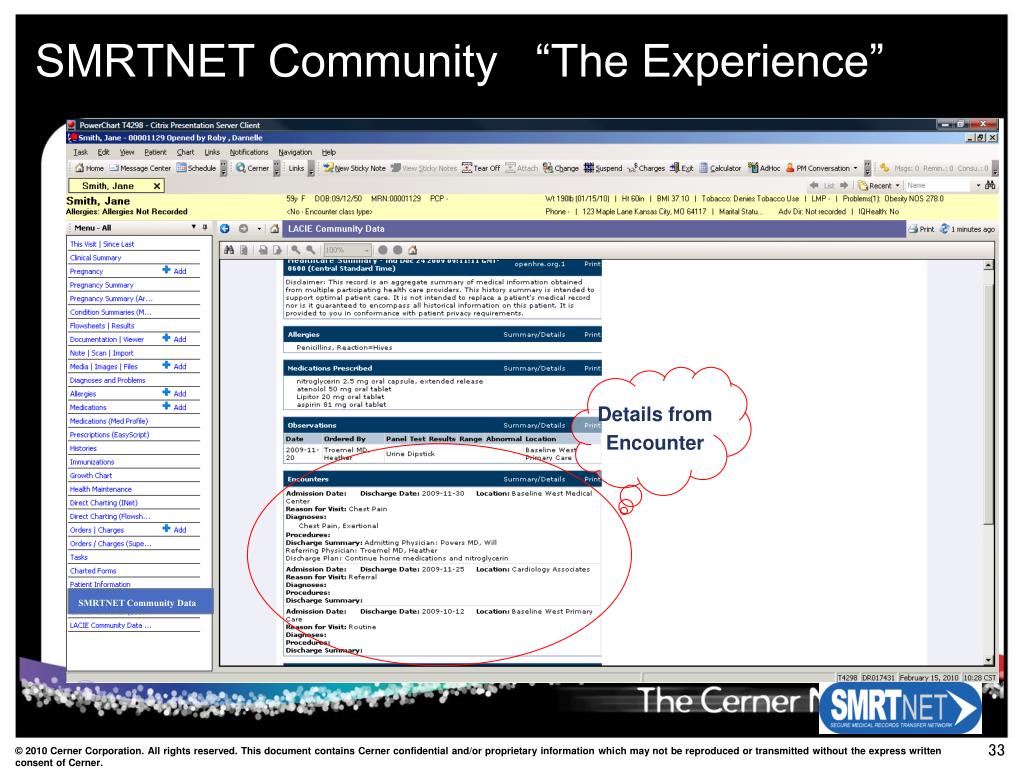Click the plus Add icon for Allergies

167,393
